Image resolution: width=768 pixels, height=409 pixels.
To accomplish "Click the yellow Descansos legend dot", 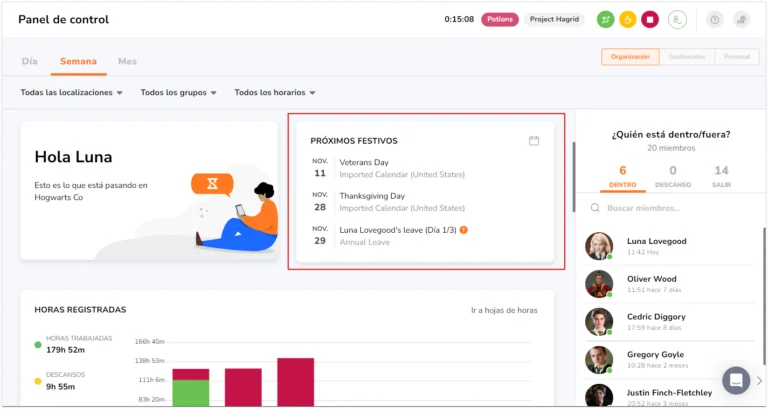I will pyautogui.click(x=38, y=381).
